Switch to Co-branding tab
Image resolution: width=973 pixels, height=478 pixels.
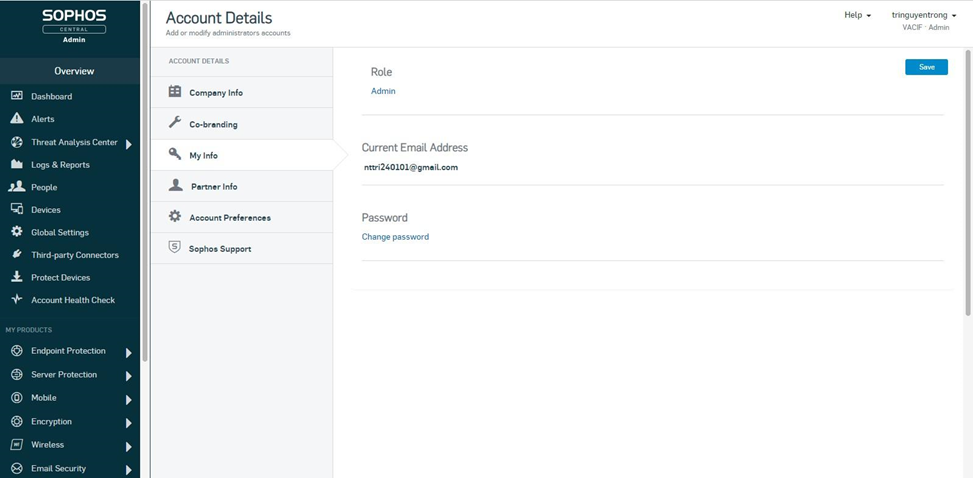pos(242,124)
